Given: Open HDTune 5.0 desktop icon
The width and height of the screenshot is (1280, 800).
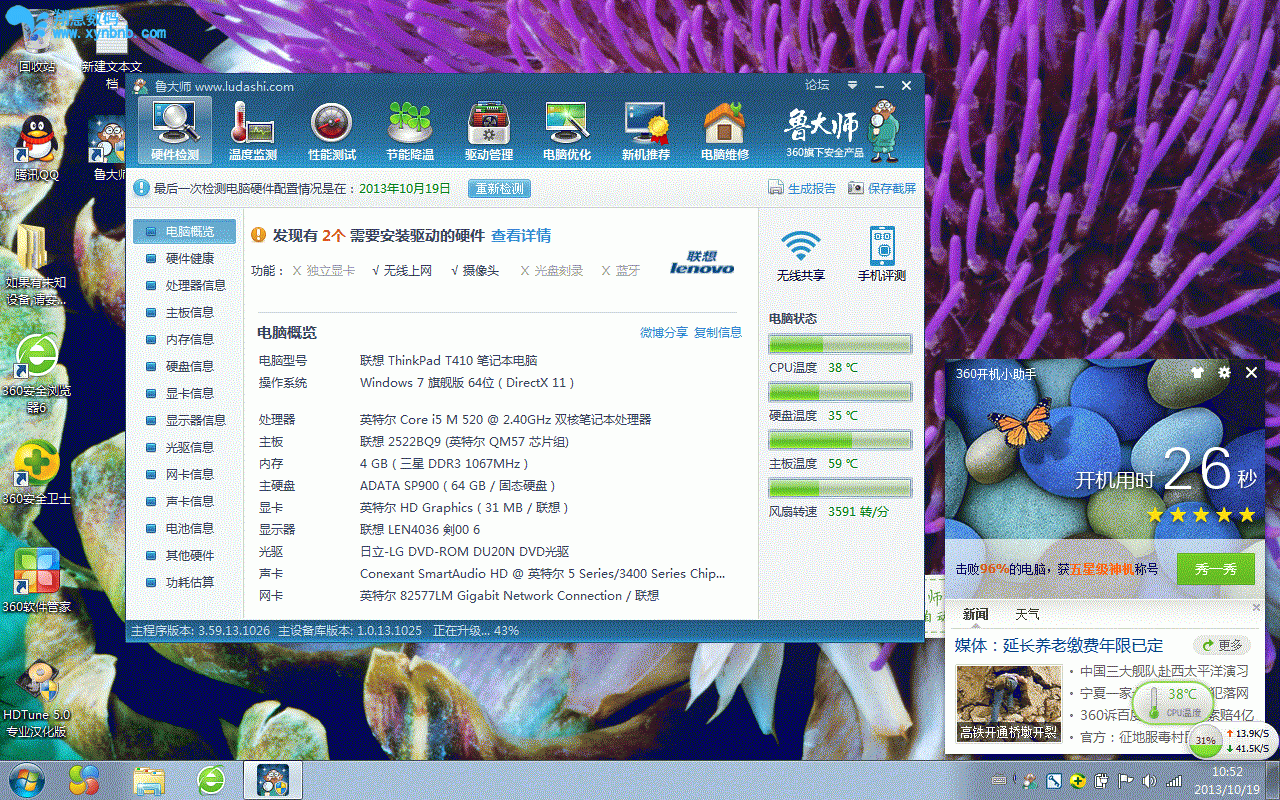Looking at the screenshot, I should point(37,699).
